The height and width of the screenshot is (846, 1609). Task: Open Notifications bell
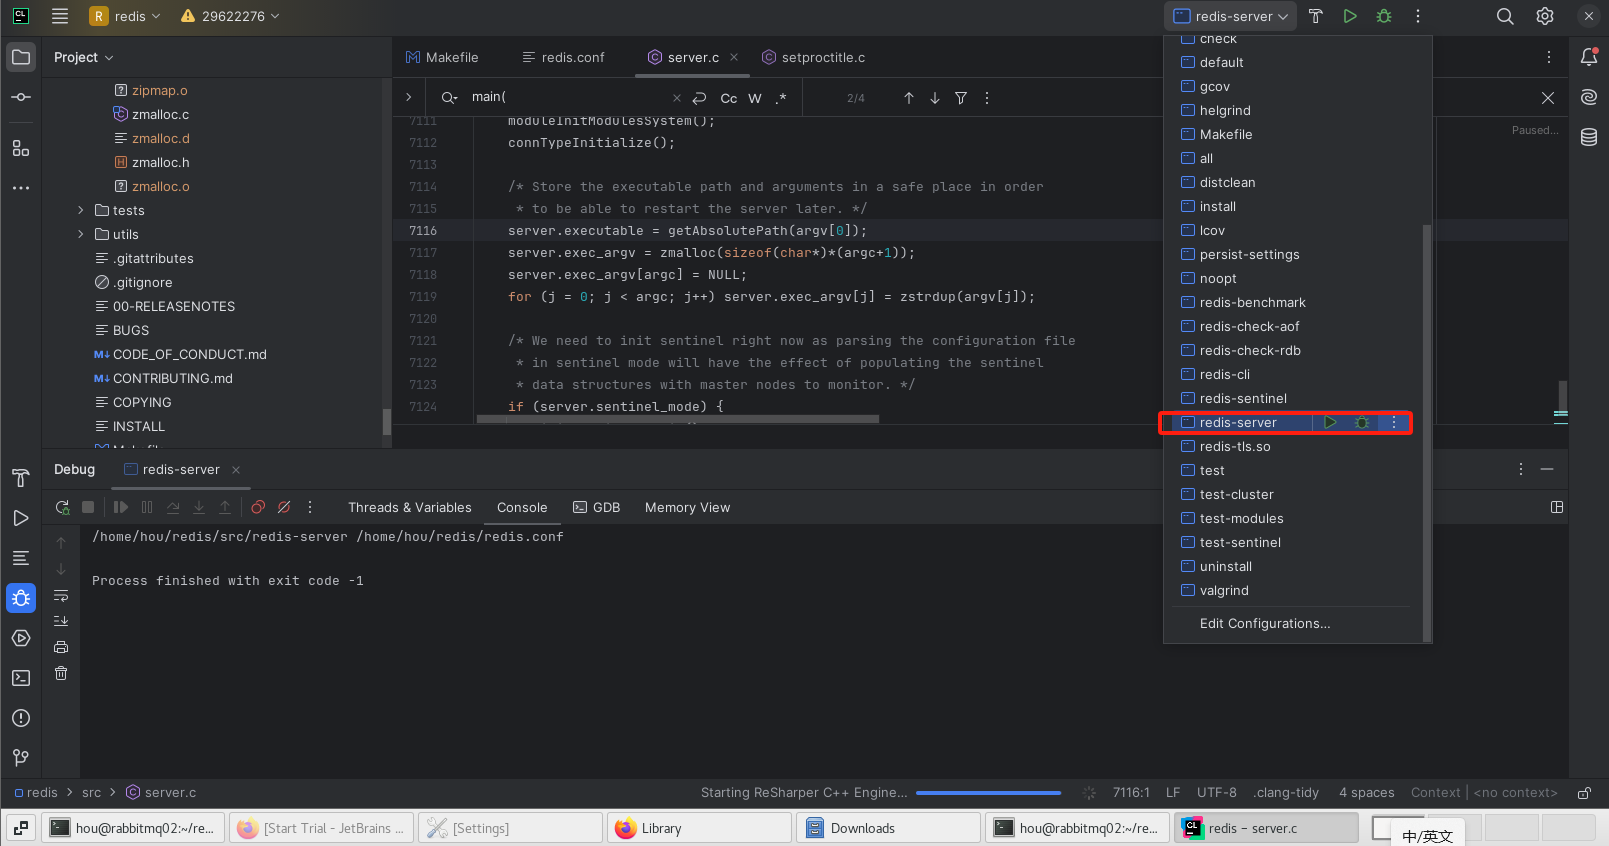tap(1589, 57)
